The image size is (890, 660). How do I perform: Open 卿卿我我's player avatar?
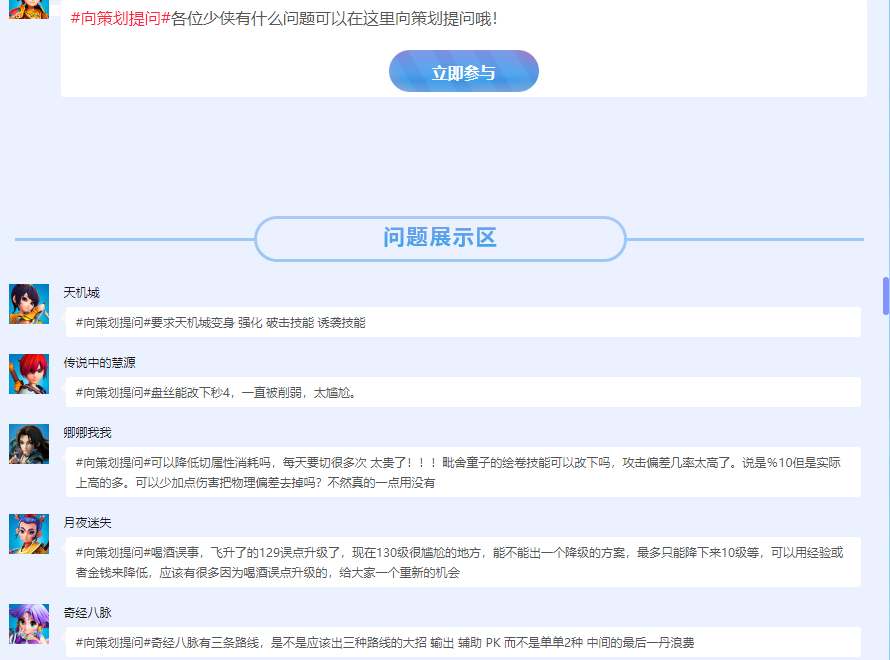29,444
